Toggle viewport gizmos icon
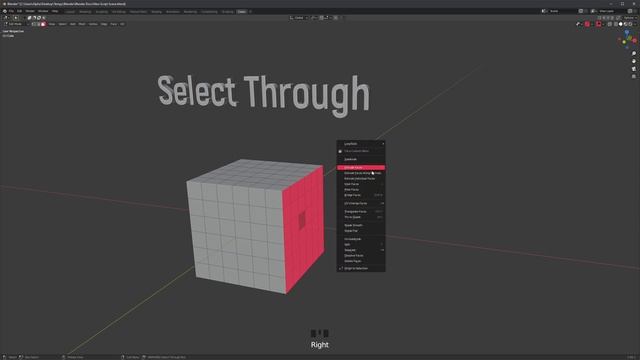The image size is (640, 360). (x=587, y=24)
